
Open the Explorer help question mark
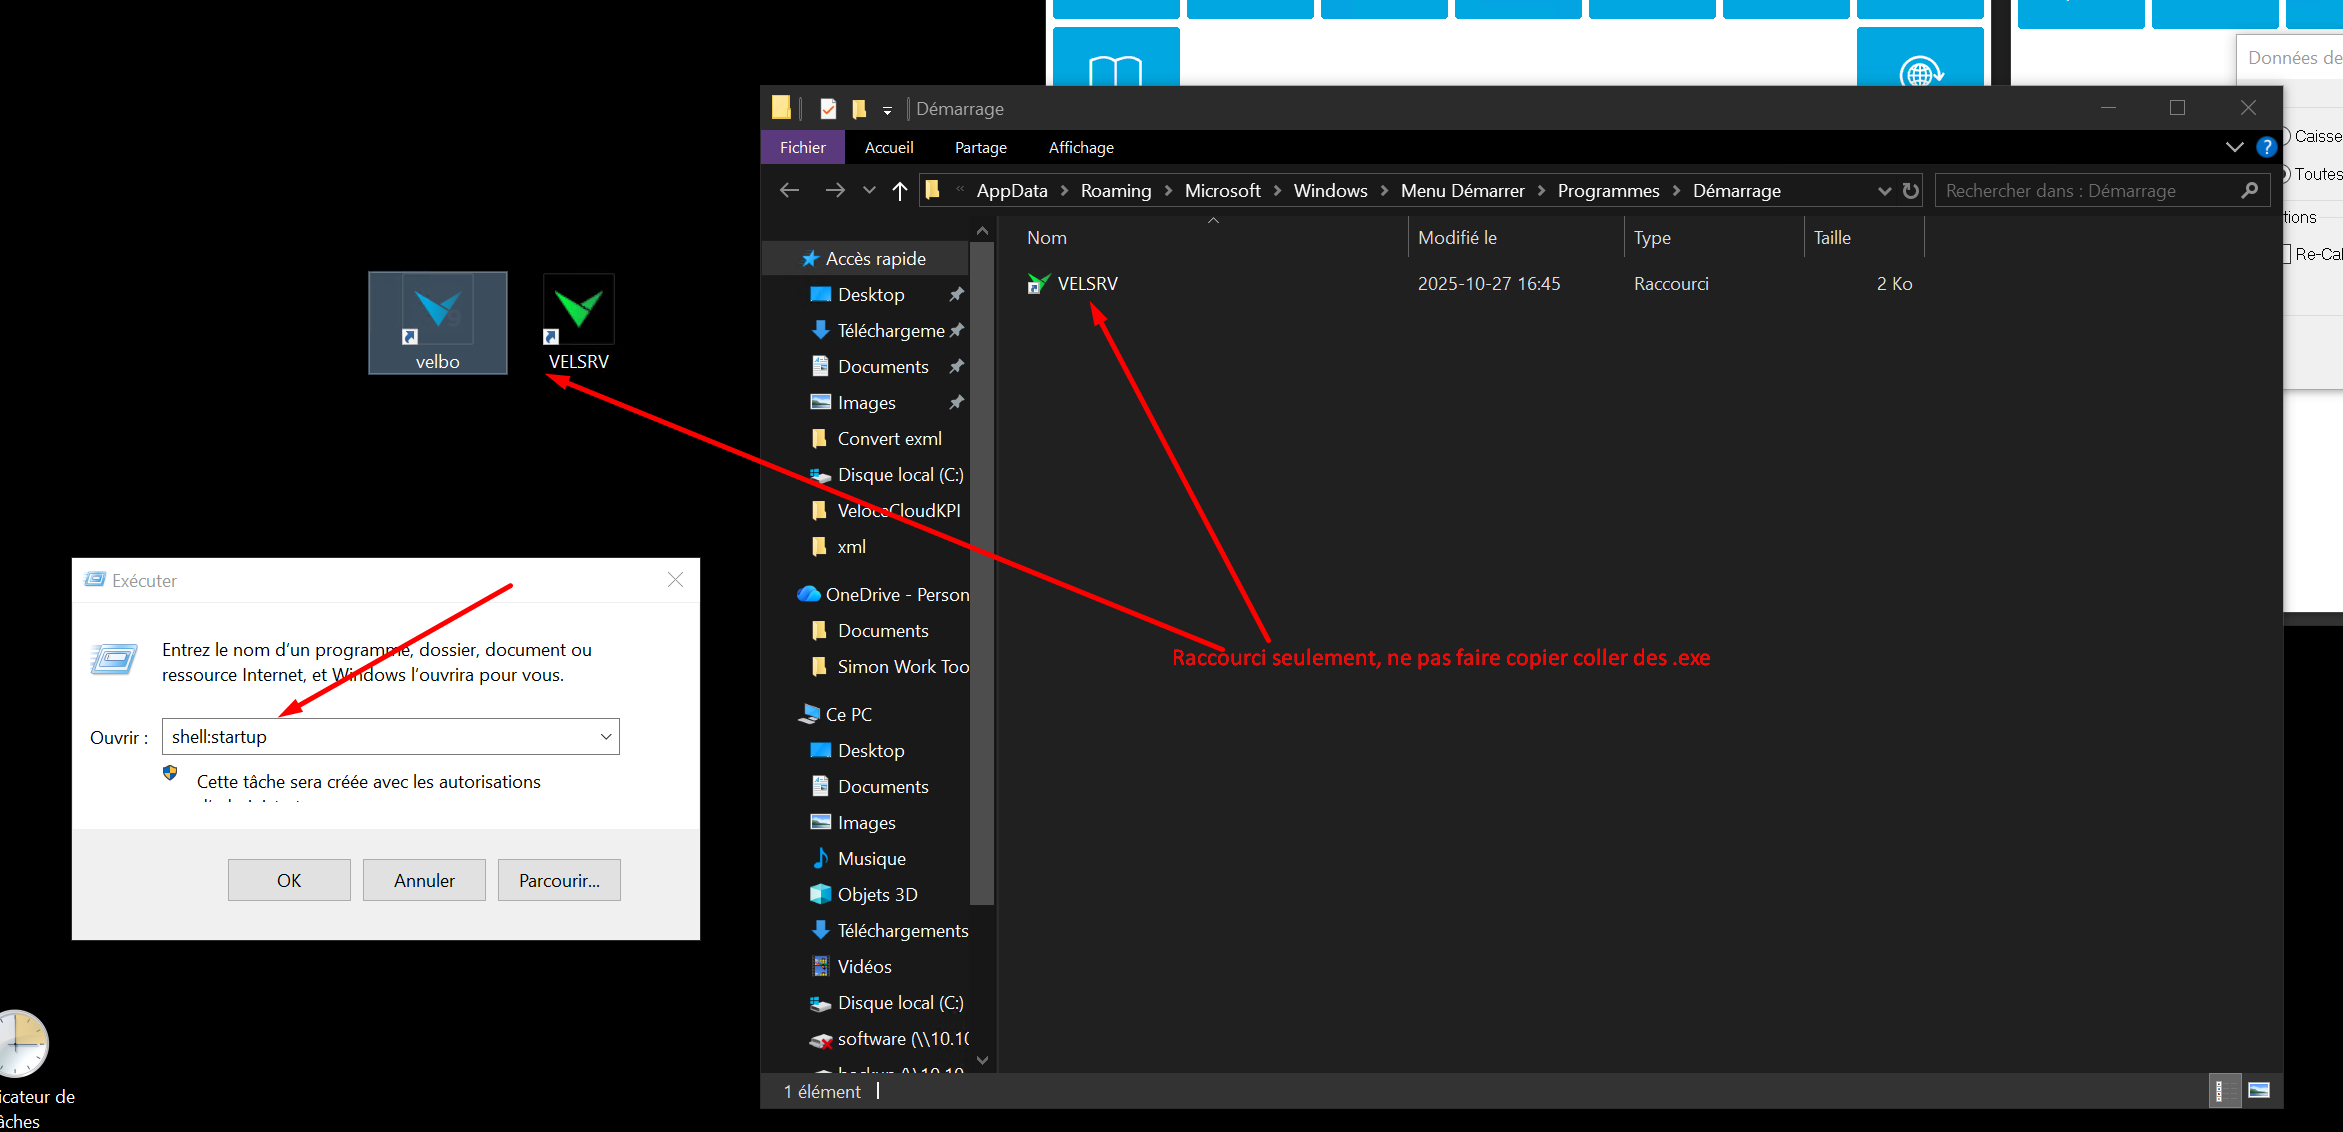pyautogui.click(x=2266, y=147)
